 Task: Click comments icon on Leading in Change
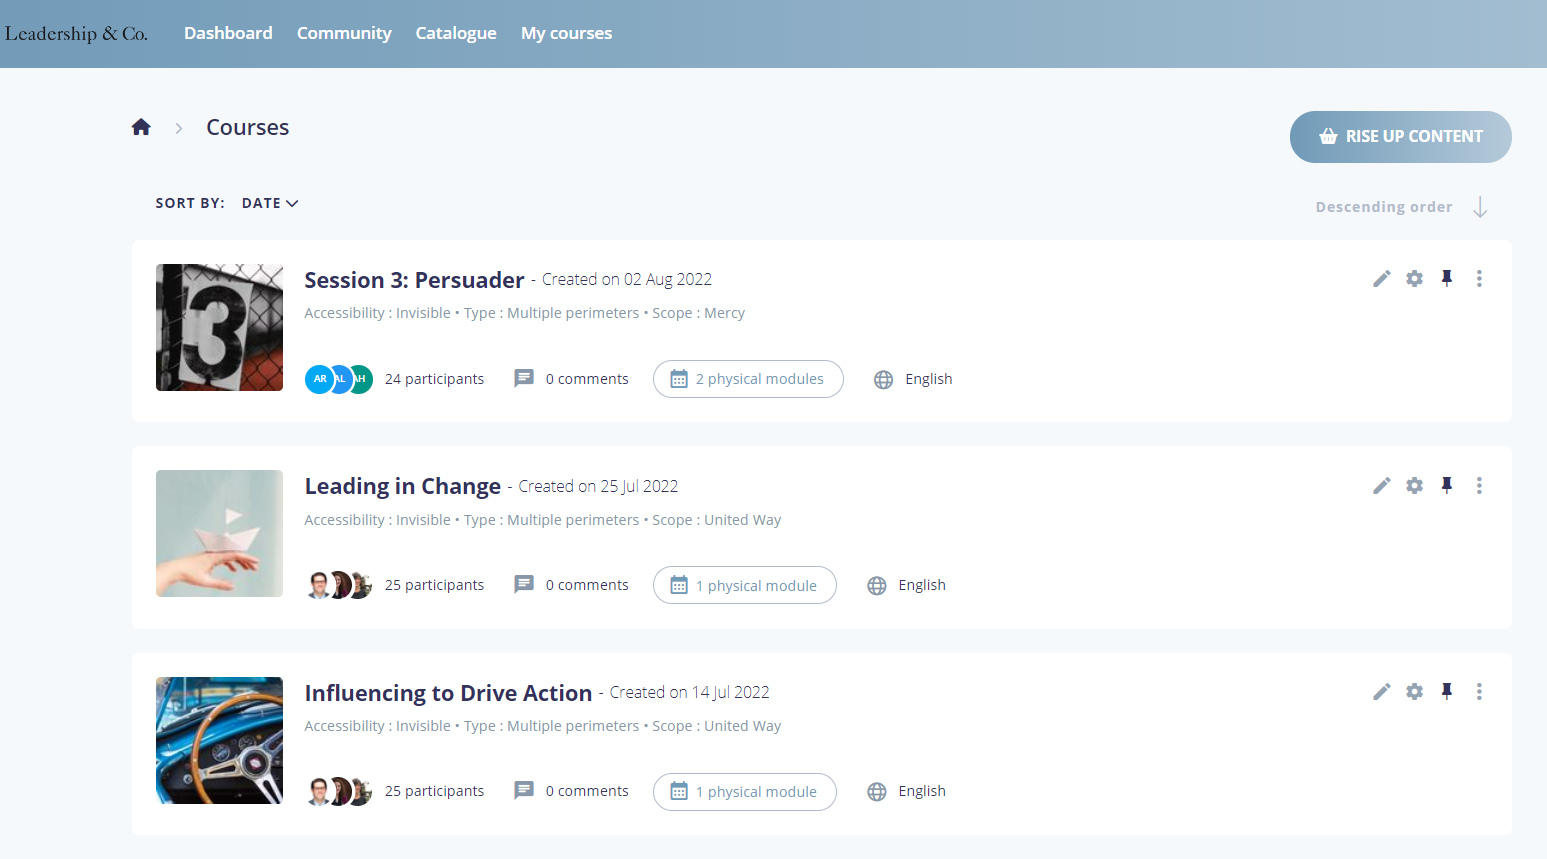click(x=523, y=585)
